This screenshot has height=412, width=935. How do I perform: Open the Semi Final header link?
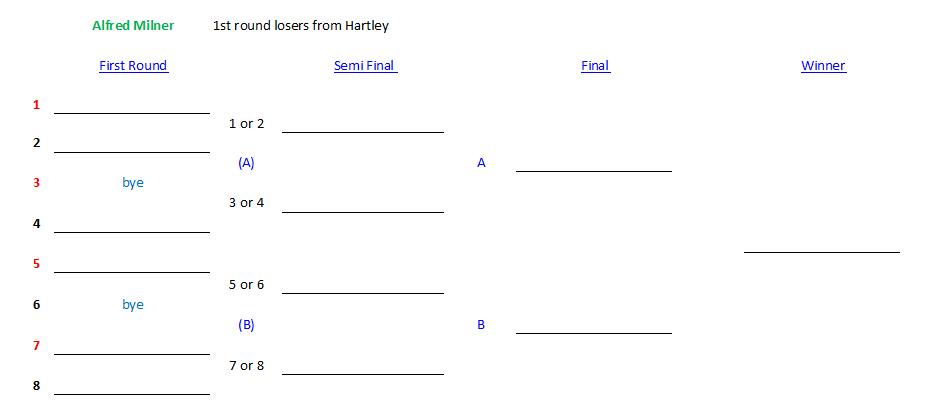tap(364, 66)
